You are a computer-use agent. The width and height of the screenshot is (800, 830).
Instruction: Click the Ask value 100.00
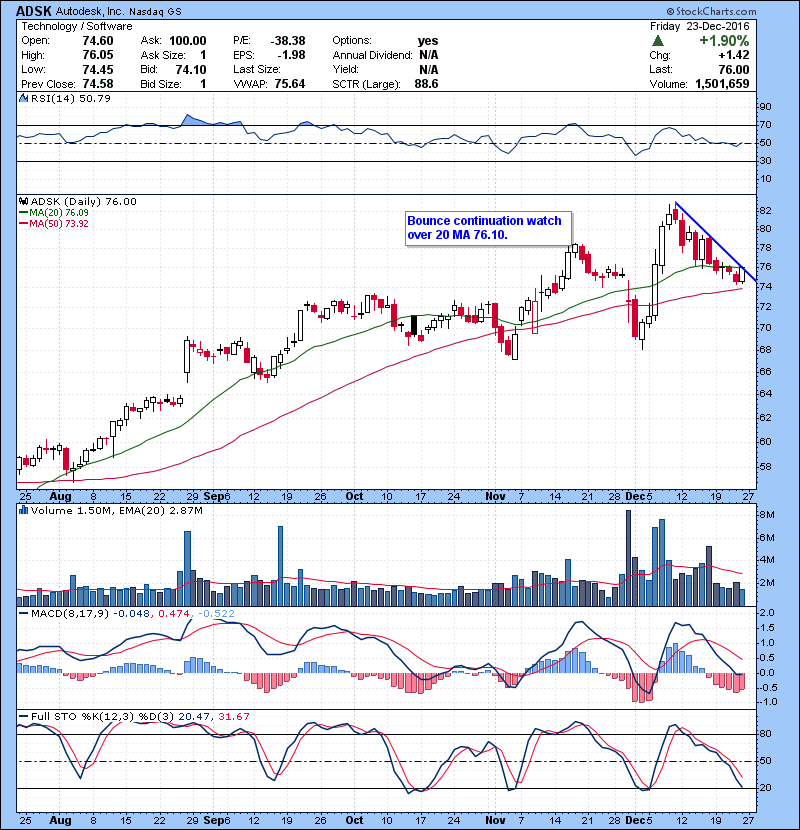pyautogui.click(x=188, y=41)
